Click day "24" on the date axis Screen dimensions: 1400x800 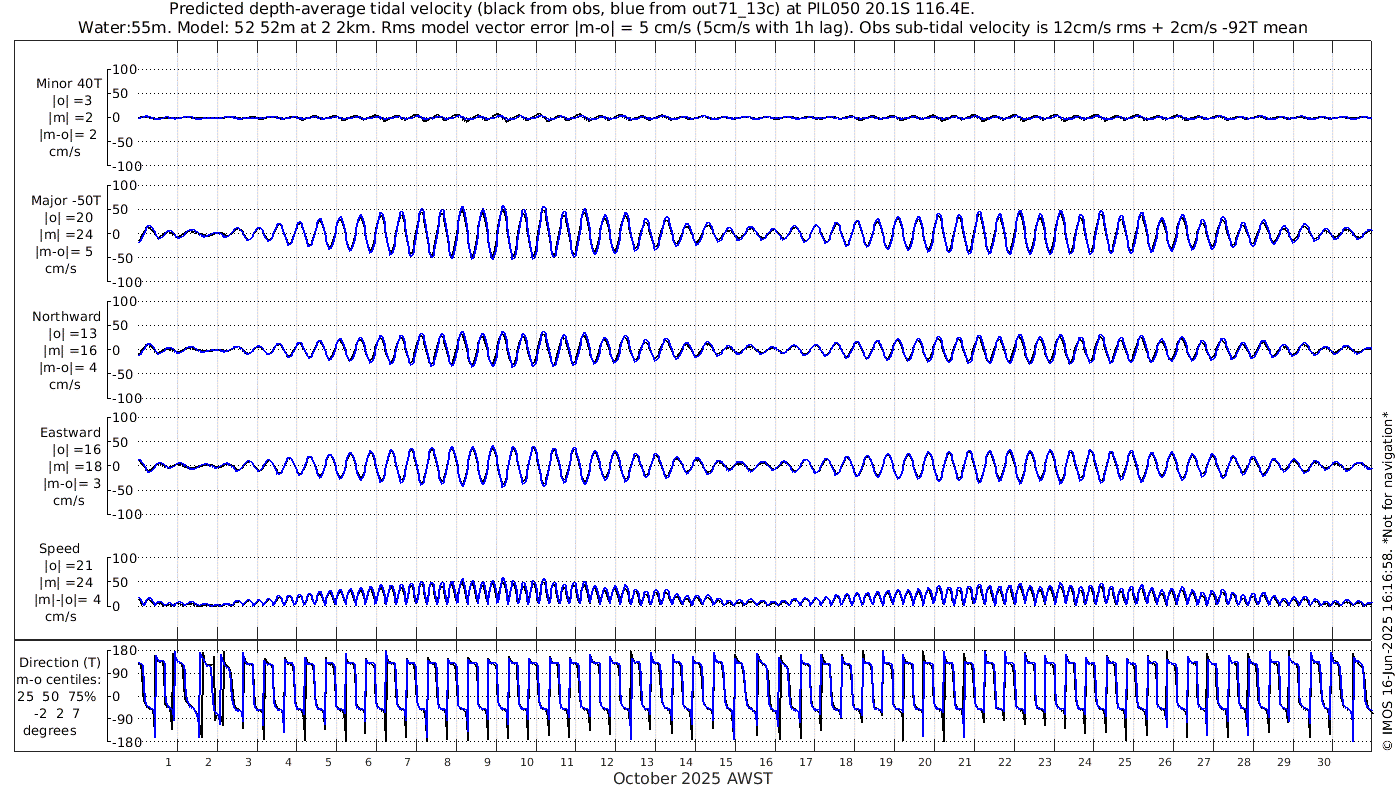point(1084,761)
